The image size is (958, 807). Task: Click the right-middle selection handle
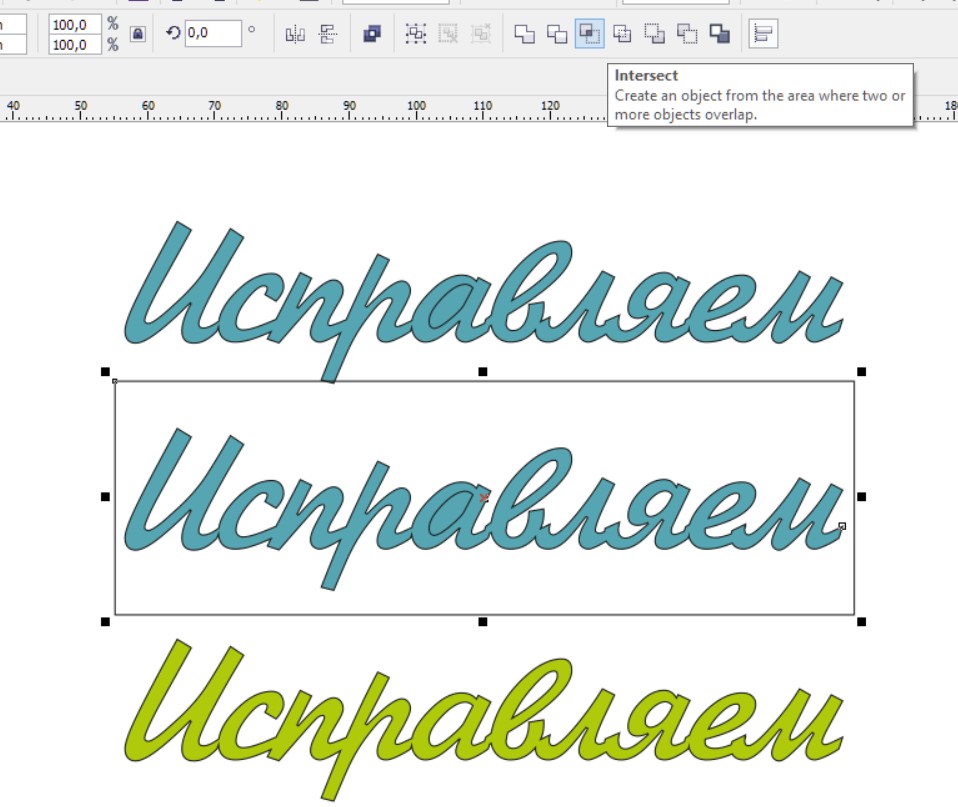861,497
